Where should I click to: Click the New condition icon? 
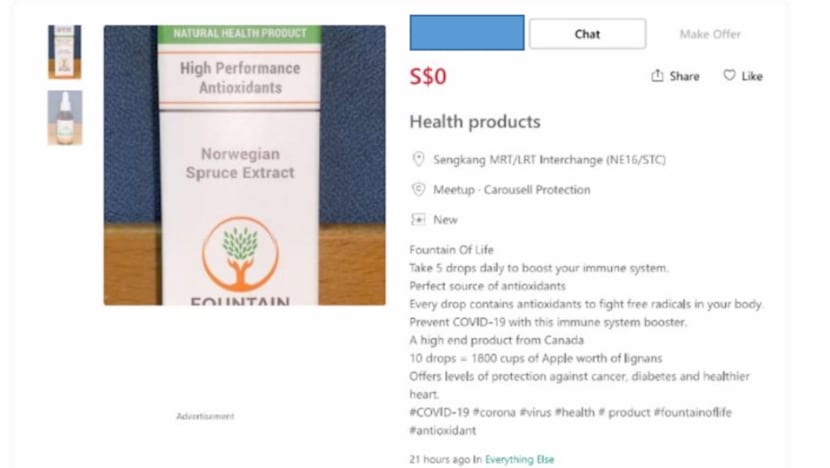click(418, 220)
